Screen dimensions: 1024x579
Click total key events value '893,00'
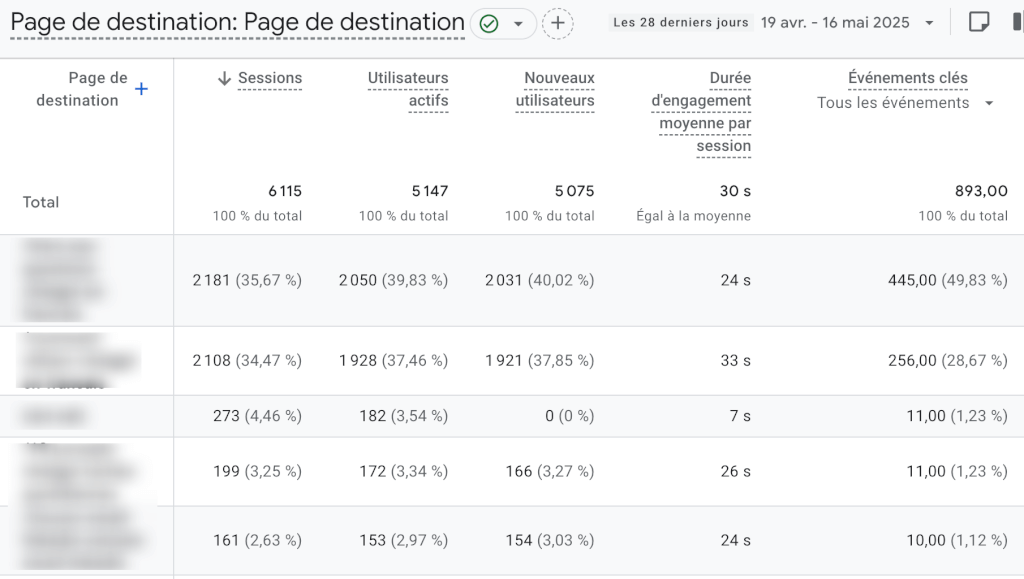click(981, 191)
